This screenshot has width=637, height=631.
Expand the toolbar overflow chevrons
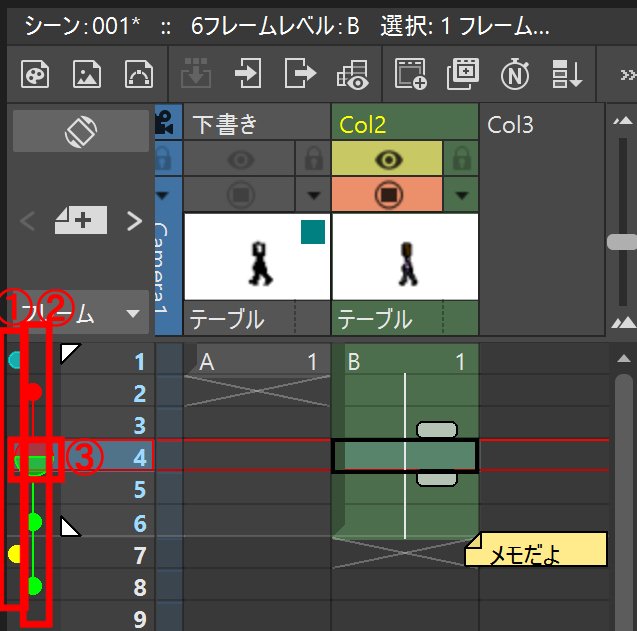point(628,75)
